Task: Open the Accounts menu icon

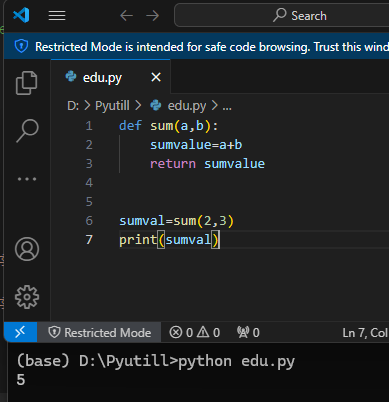Action: point(27,249)
